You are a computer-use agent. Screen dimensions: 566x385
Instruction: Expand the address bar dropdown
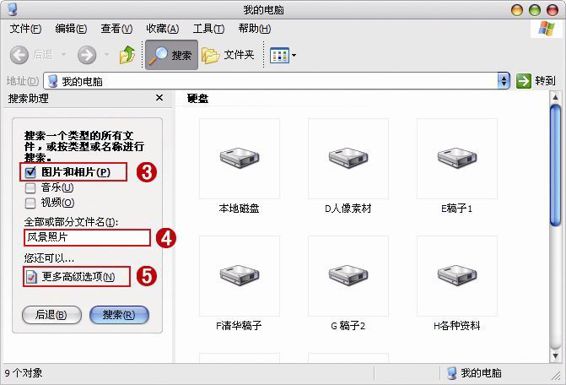click(504, 81)
